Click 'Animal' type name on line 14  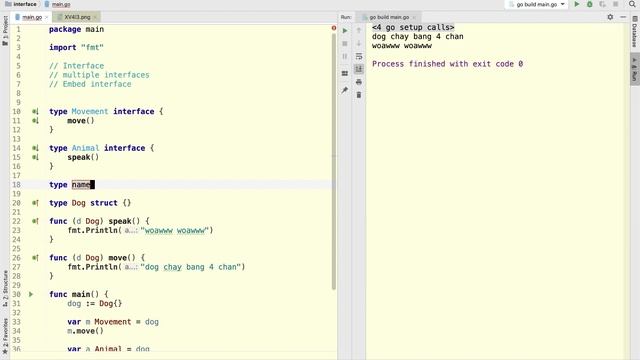(x=85, y=148)
